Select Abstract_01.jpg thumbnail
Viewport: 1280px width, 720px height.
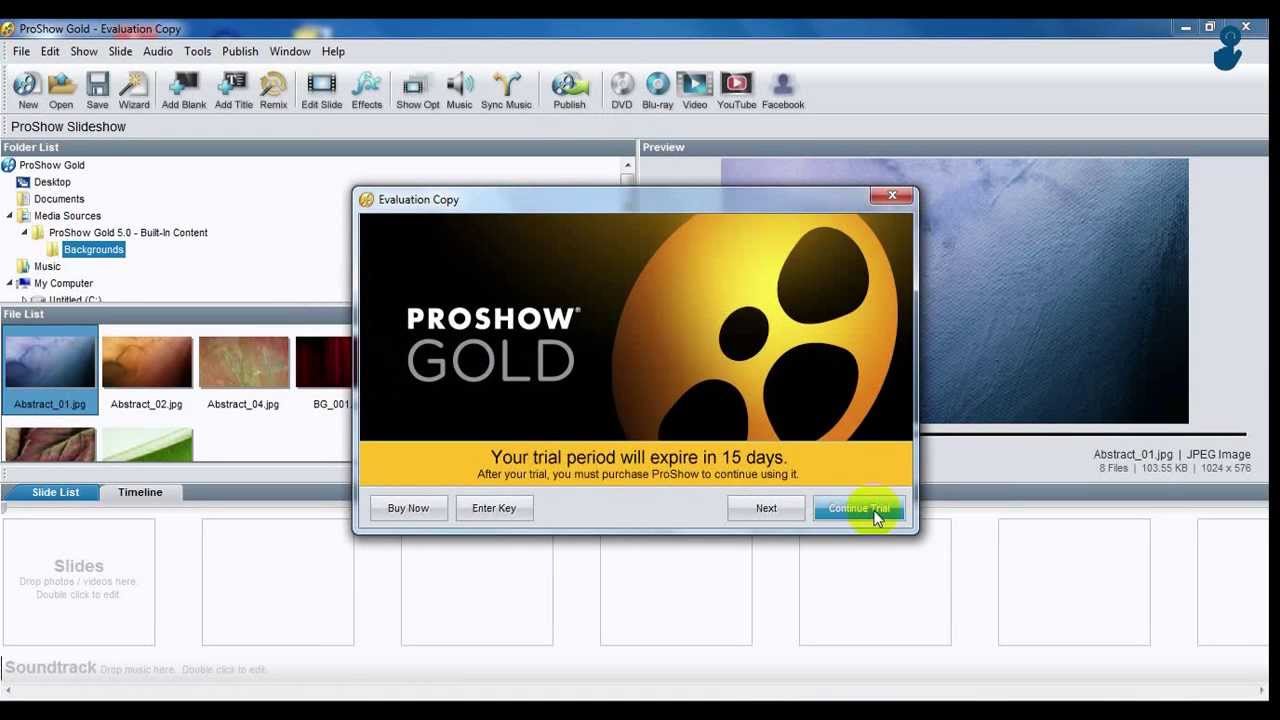pyautogui.click(x=50, y=371)
